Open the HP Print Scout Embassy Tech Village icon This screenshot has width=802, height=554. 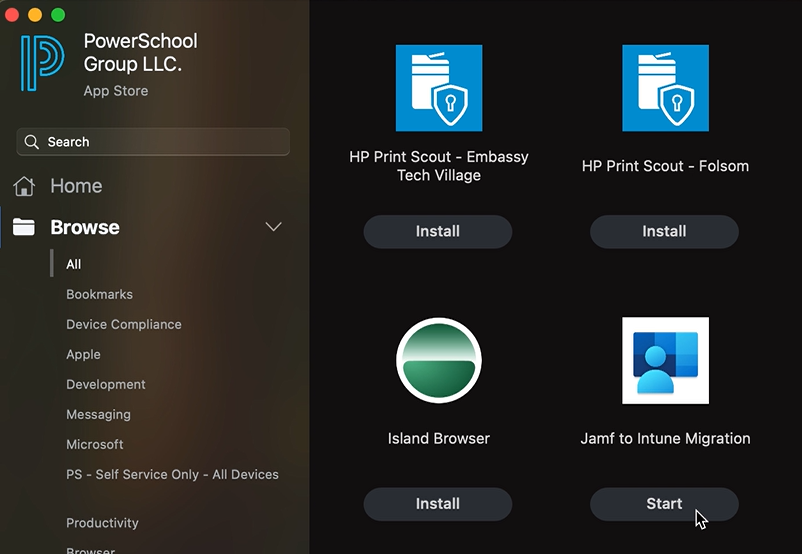pyautogui.click(x=439, y=88)
